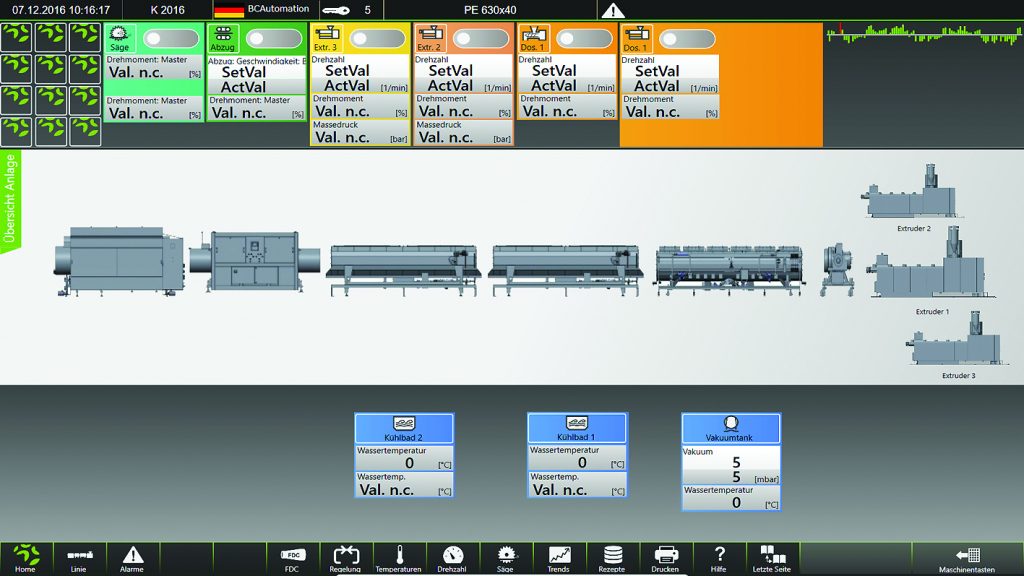Switch on the Extr. 3 toggle

point(377,39)
